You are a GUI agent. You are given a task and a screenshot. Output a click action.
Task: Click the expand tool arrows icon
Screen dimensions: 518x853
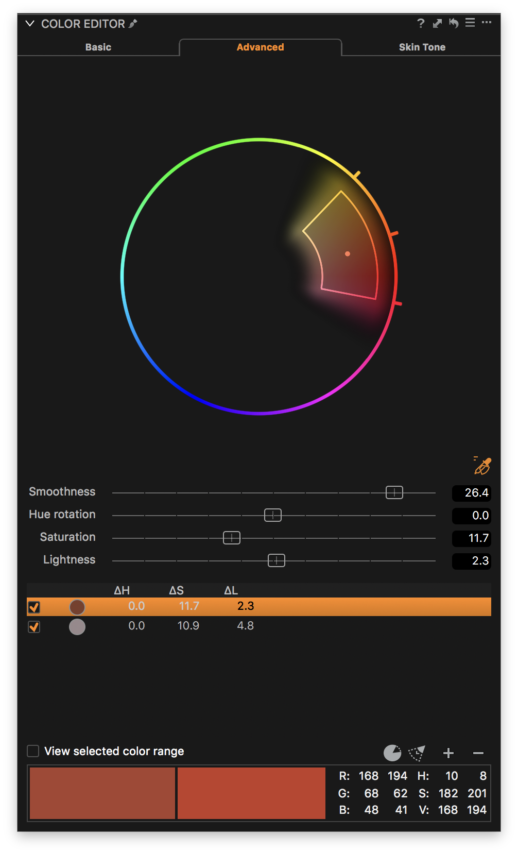point(437,23)
